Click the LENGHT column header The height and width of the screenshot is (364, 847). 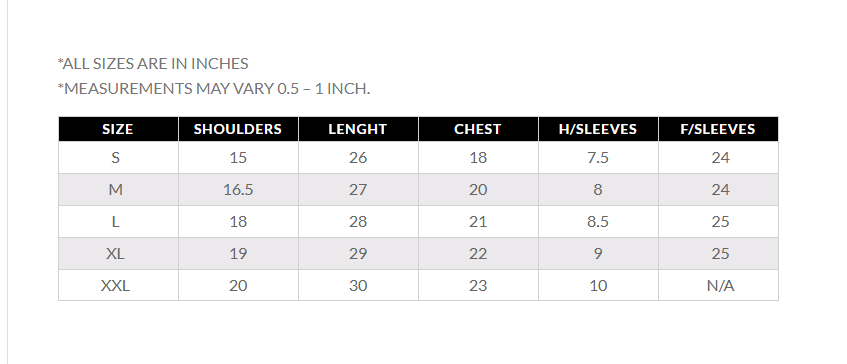pyautogui.click(x=358, y=129)
